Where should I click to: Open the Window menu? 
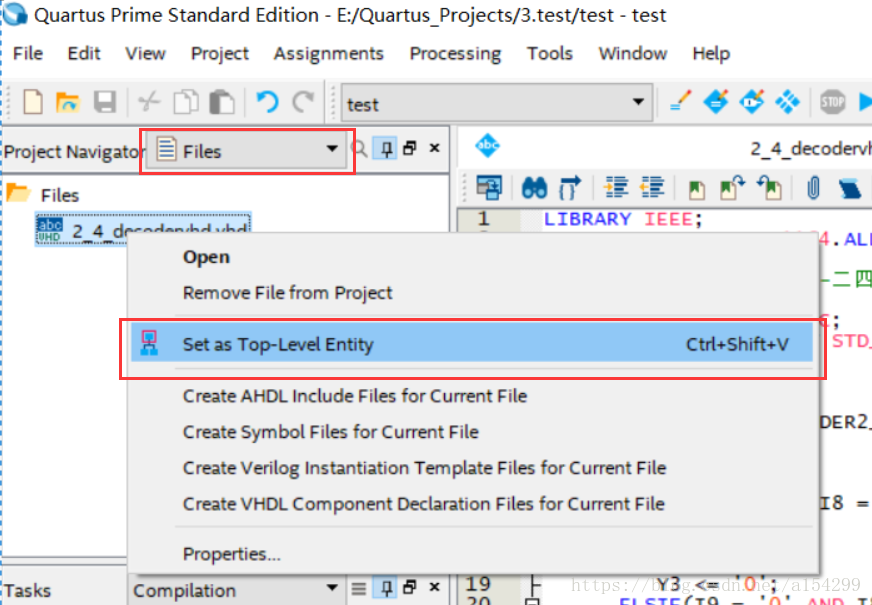(633, 53)
